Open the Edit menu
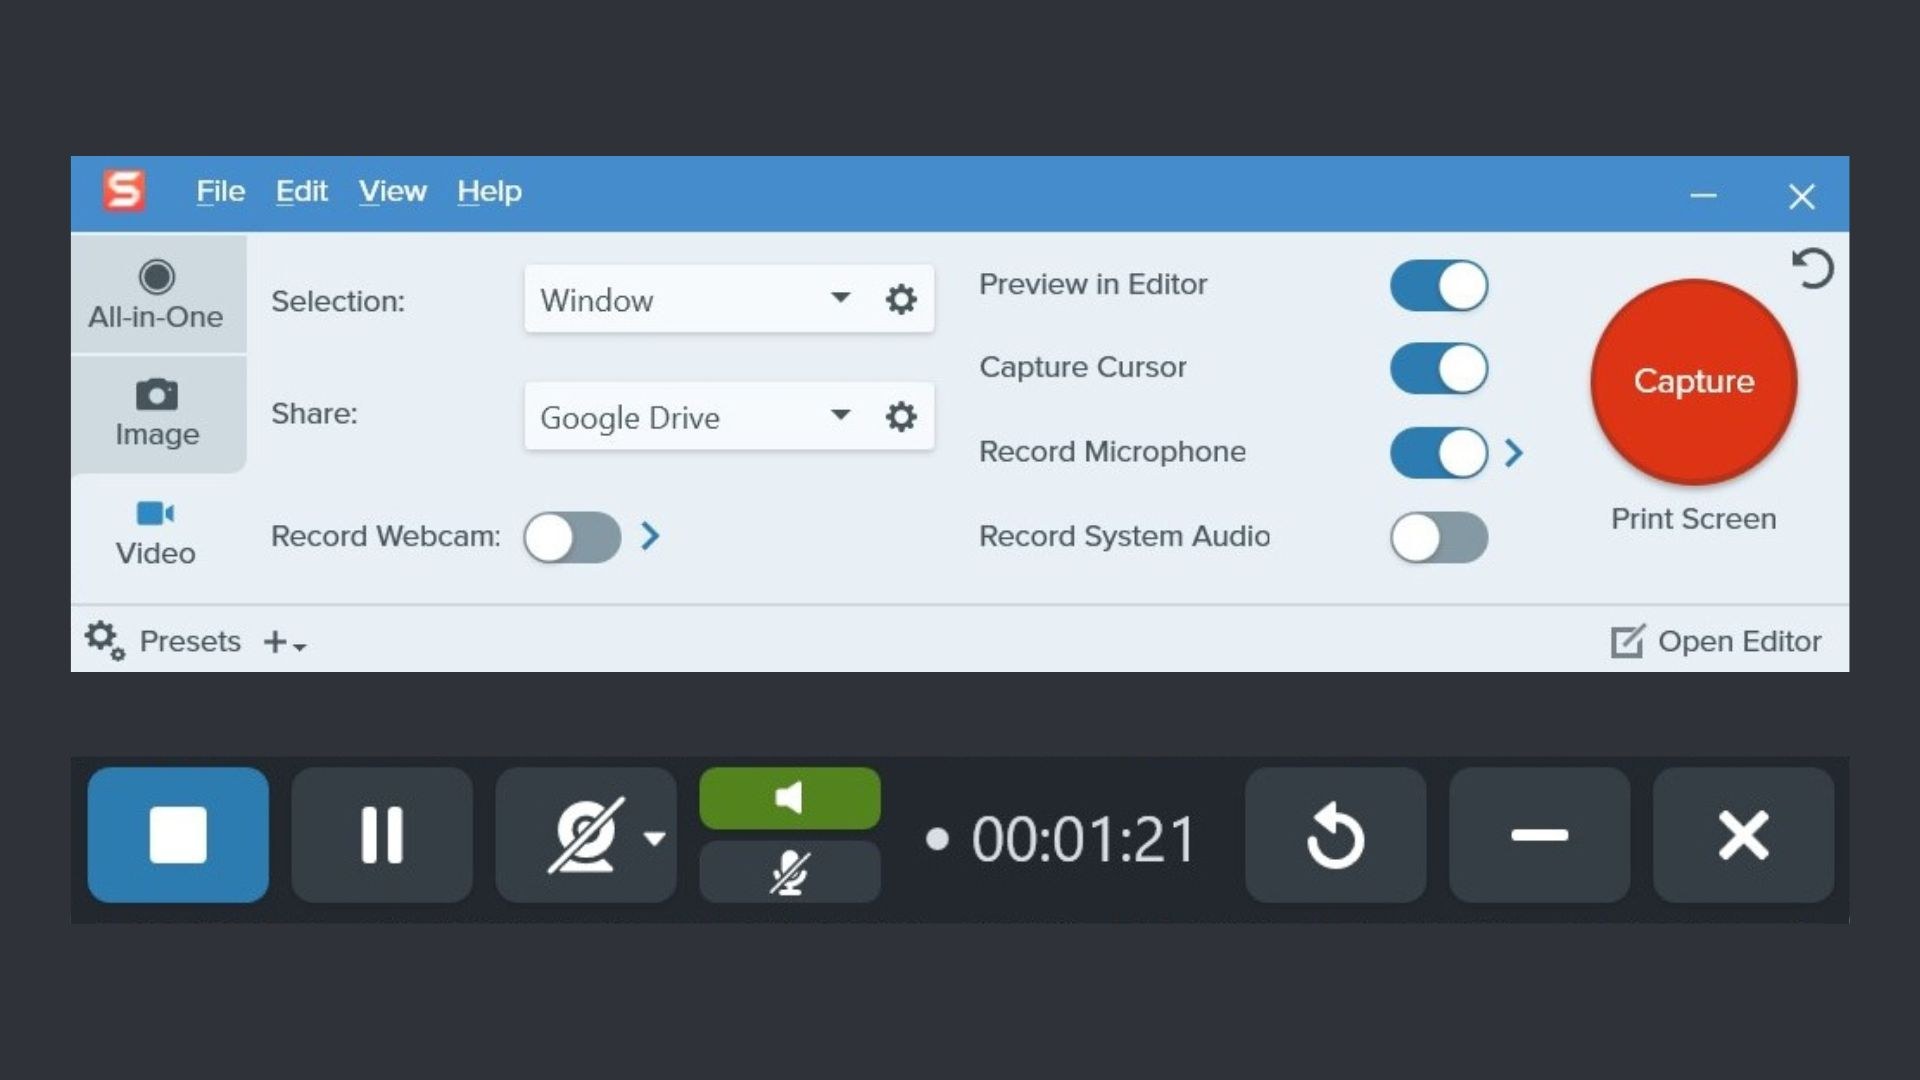This screenshot has width=1920, height=1080. point(301,191)
